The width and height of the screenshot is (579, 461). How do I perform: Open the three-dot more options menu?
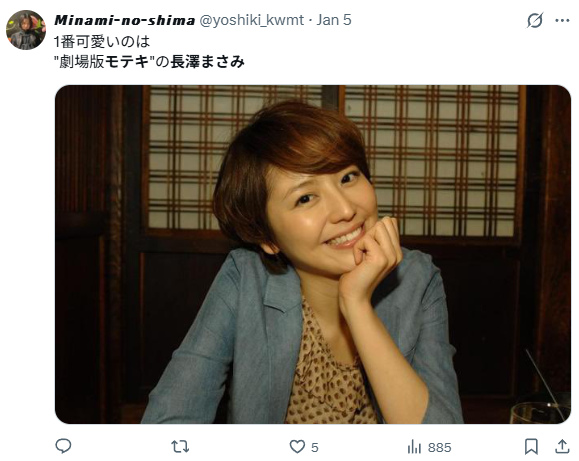click(x=562, y=21)
